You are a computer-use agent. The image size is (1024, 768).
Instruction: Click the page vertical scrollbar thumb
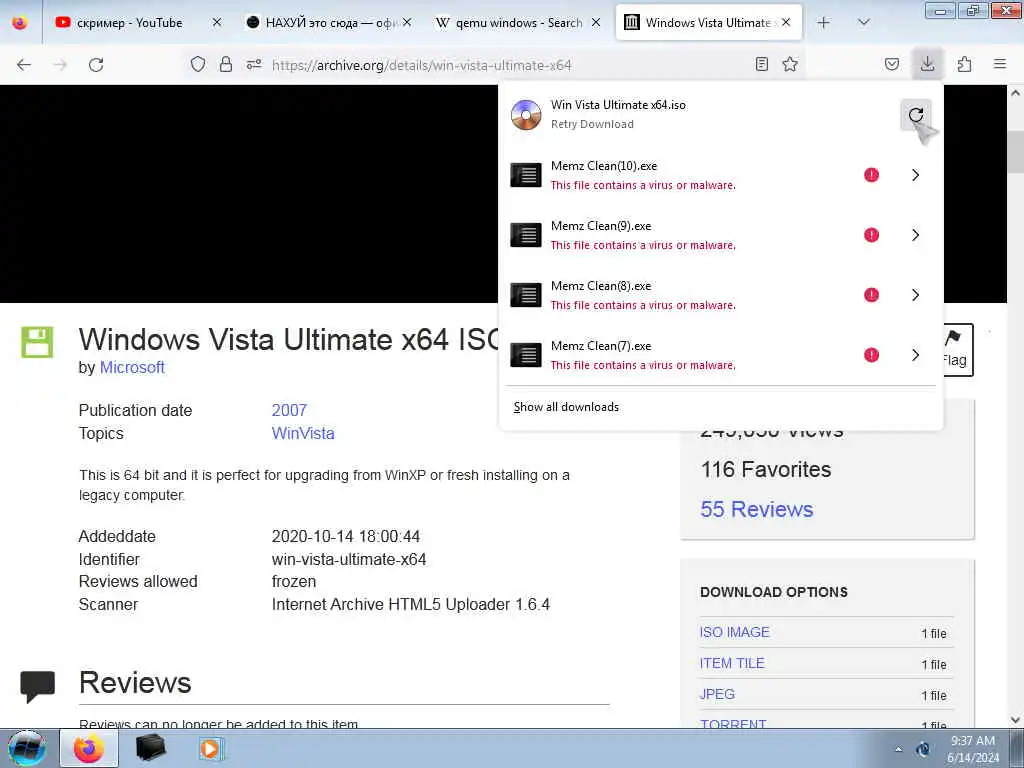coord(1016,150)
